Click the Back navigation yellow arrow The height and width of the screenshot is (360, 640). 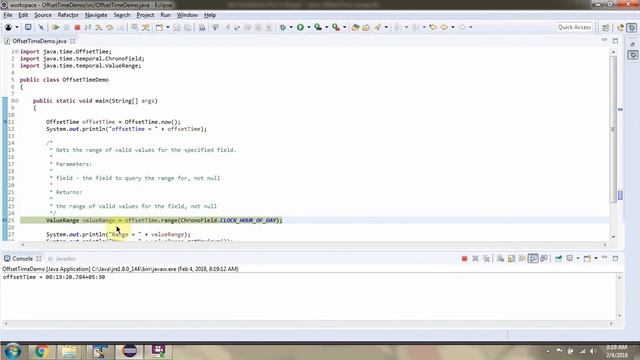point(444,27)
